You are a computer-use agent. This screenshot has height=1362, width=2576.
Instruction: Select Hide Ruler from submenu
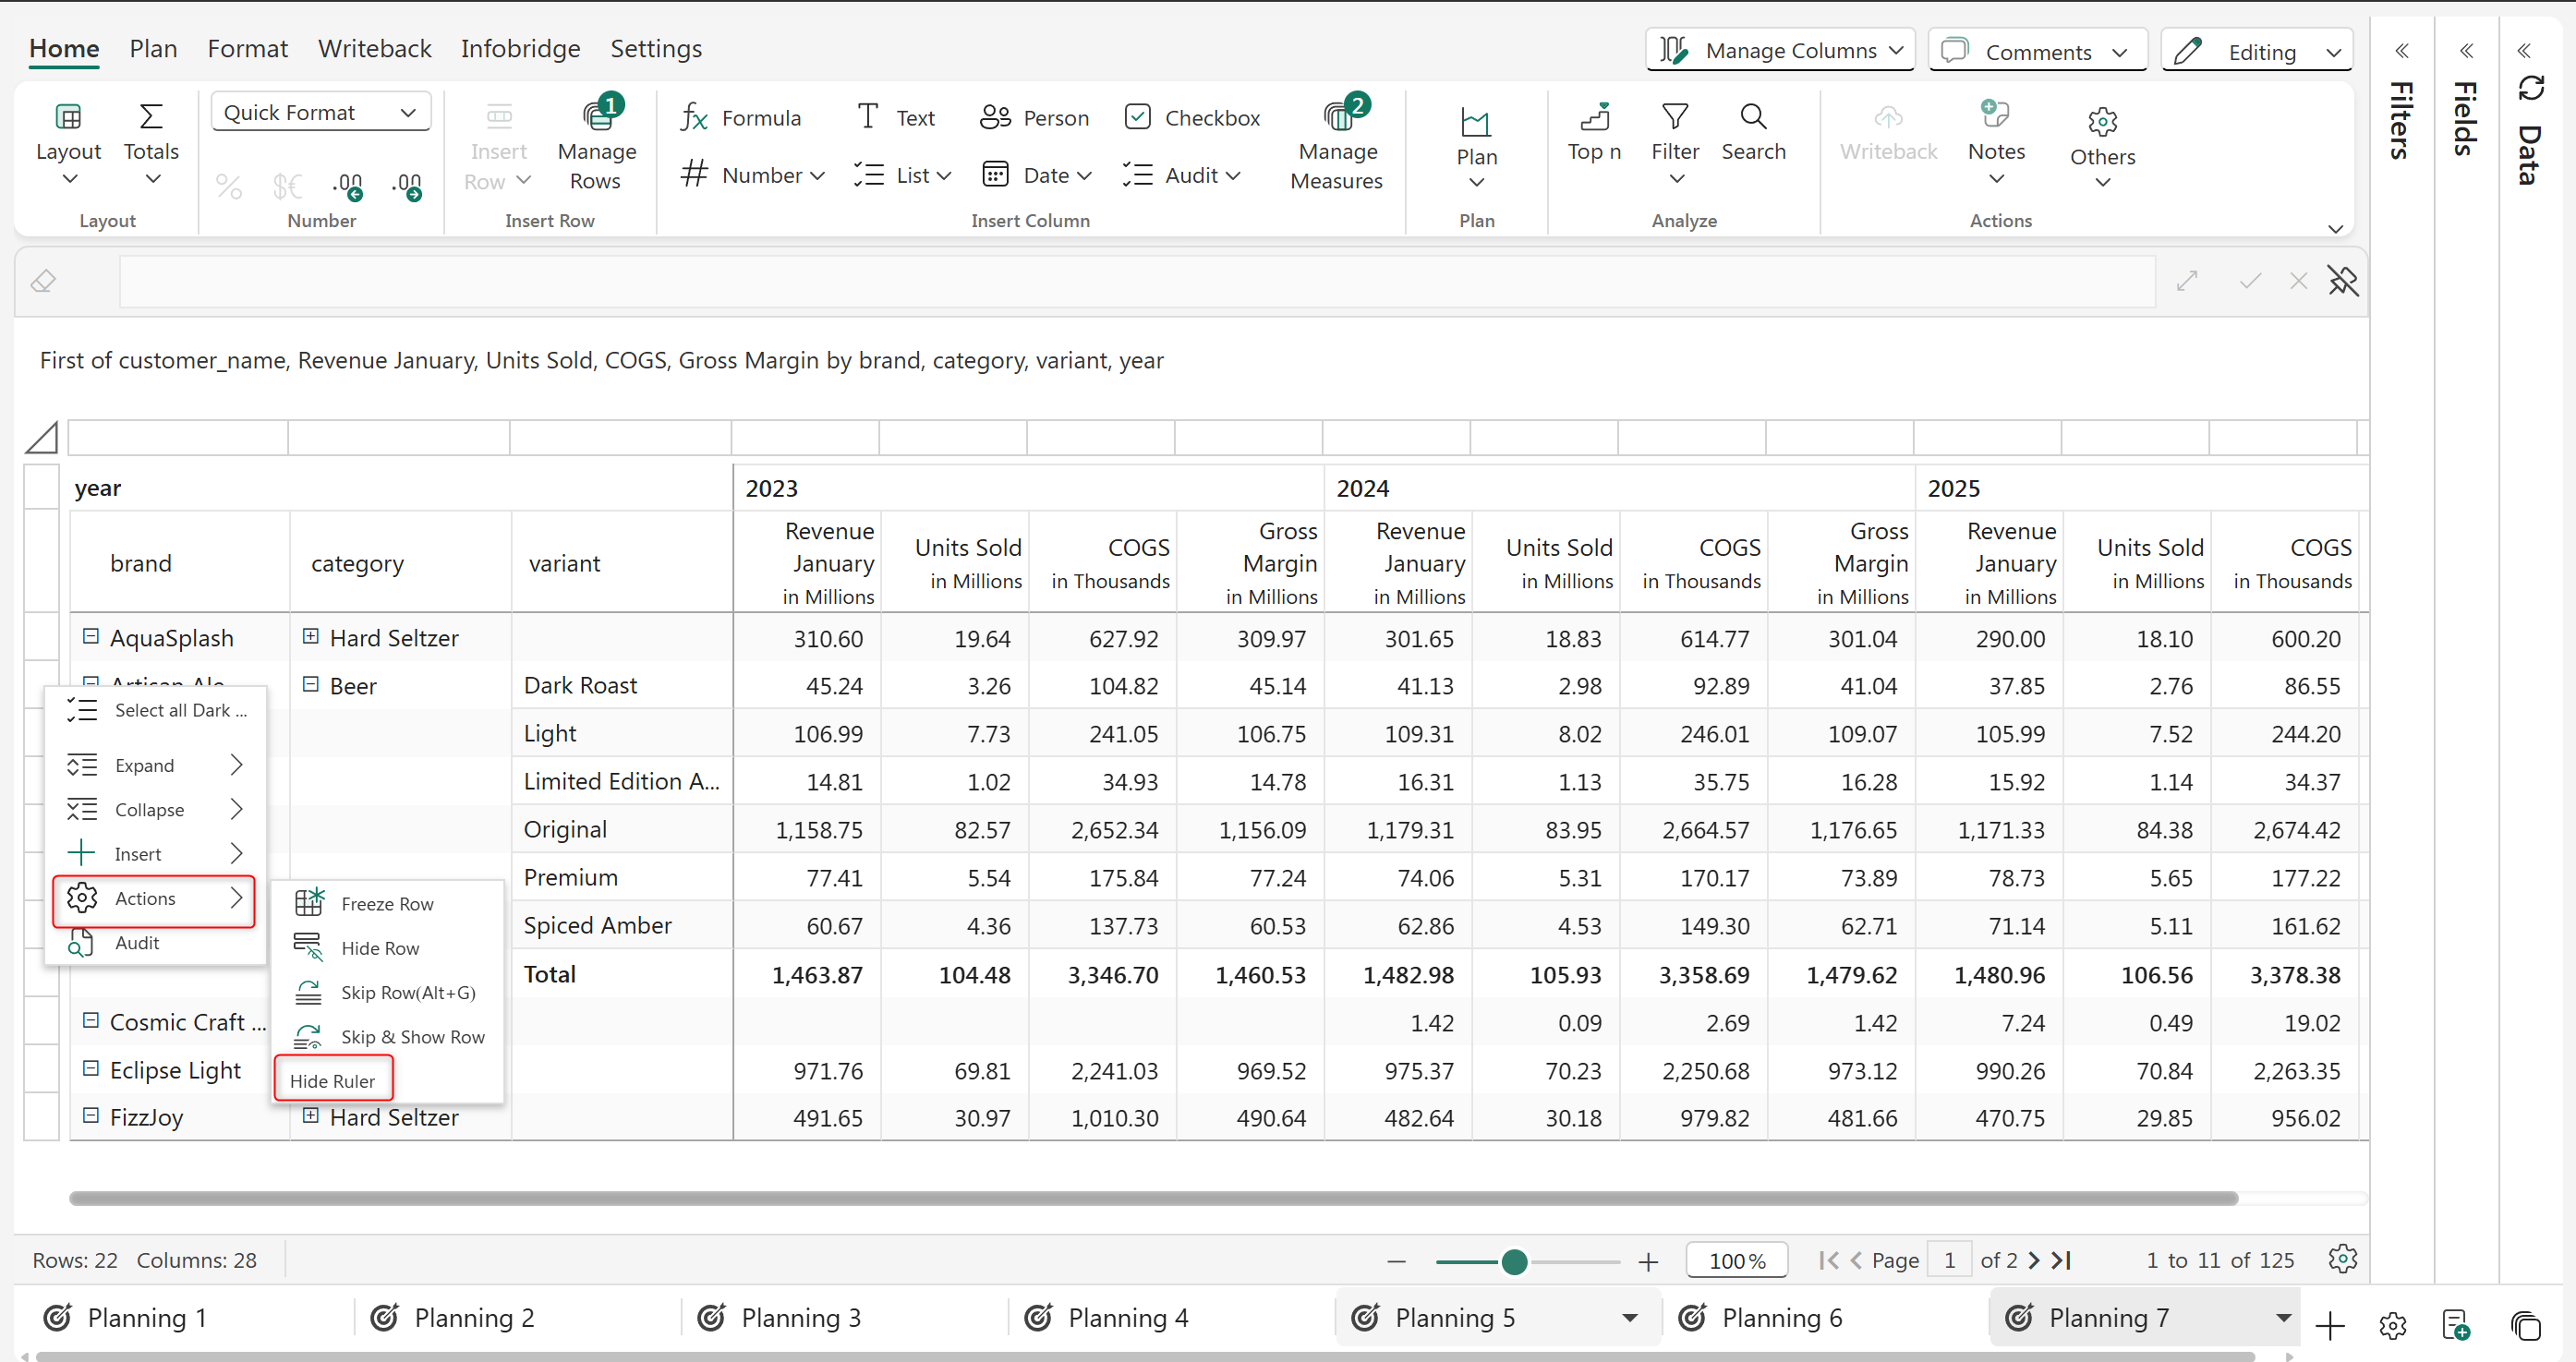click(332, 1080)
